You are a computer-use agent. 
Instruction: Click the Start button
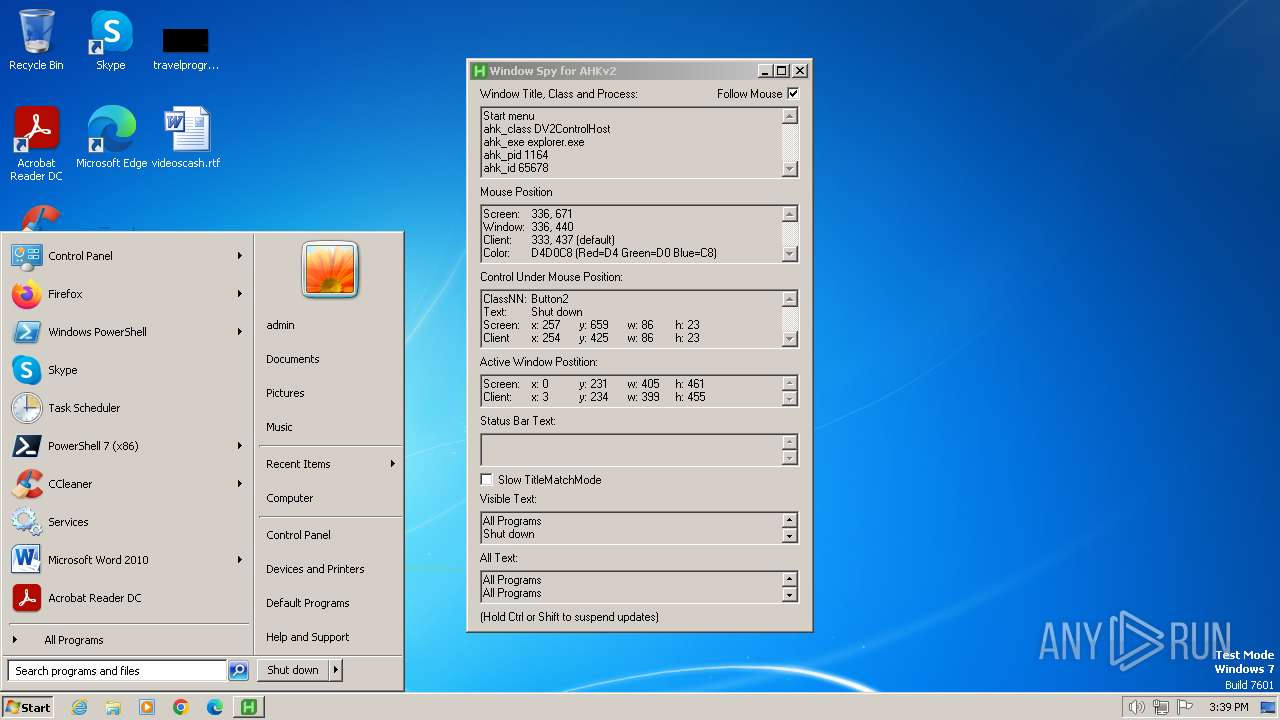28,707
